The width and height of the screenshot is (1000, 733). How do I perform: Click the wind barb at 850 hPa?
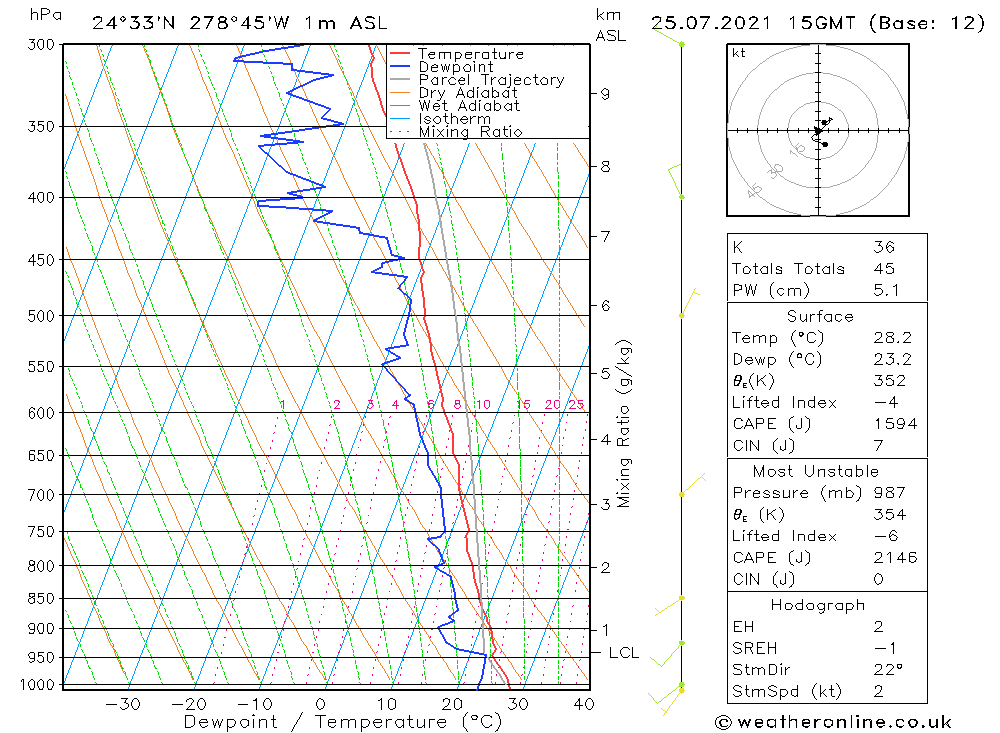coord(669,606)
